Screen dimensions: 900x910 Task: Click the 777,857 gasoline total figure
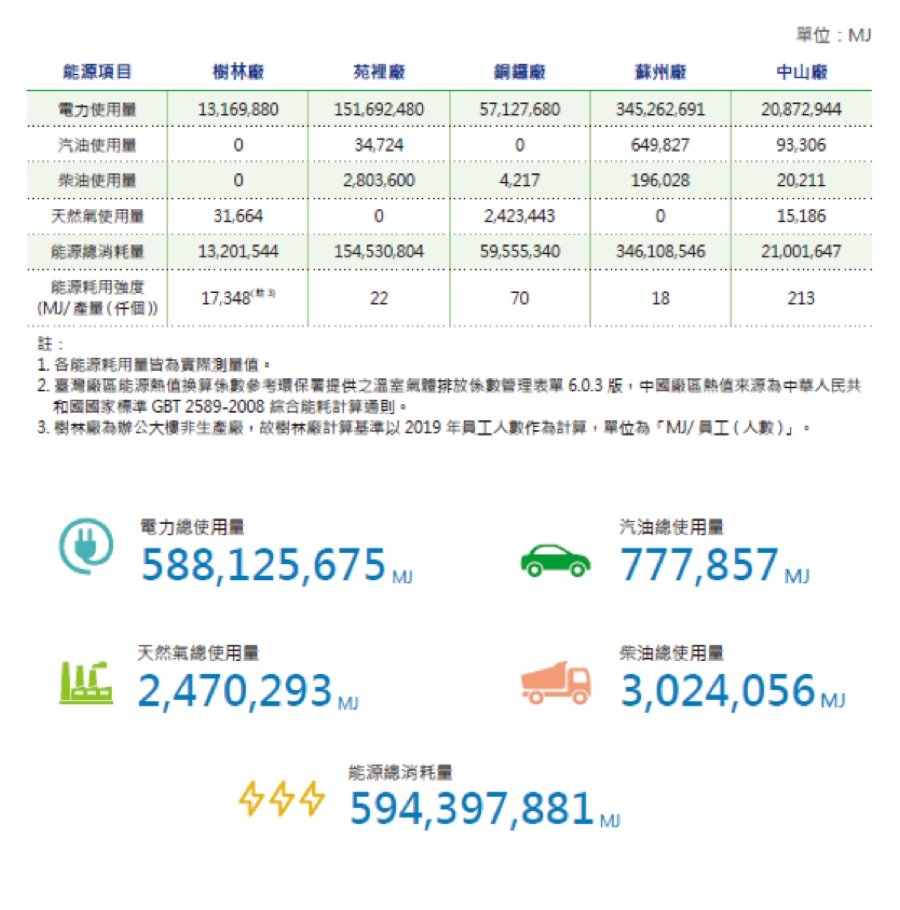699,566
